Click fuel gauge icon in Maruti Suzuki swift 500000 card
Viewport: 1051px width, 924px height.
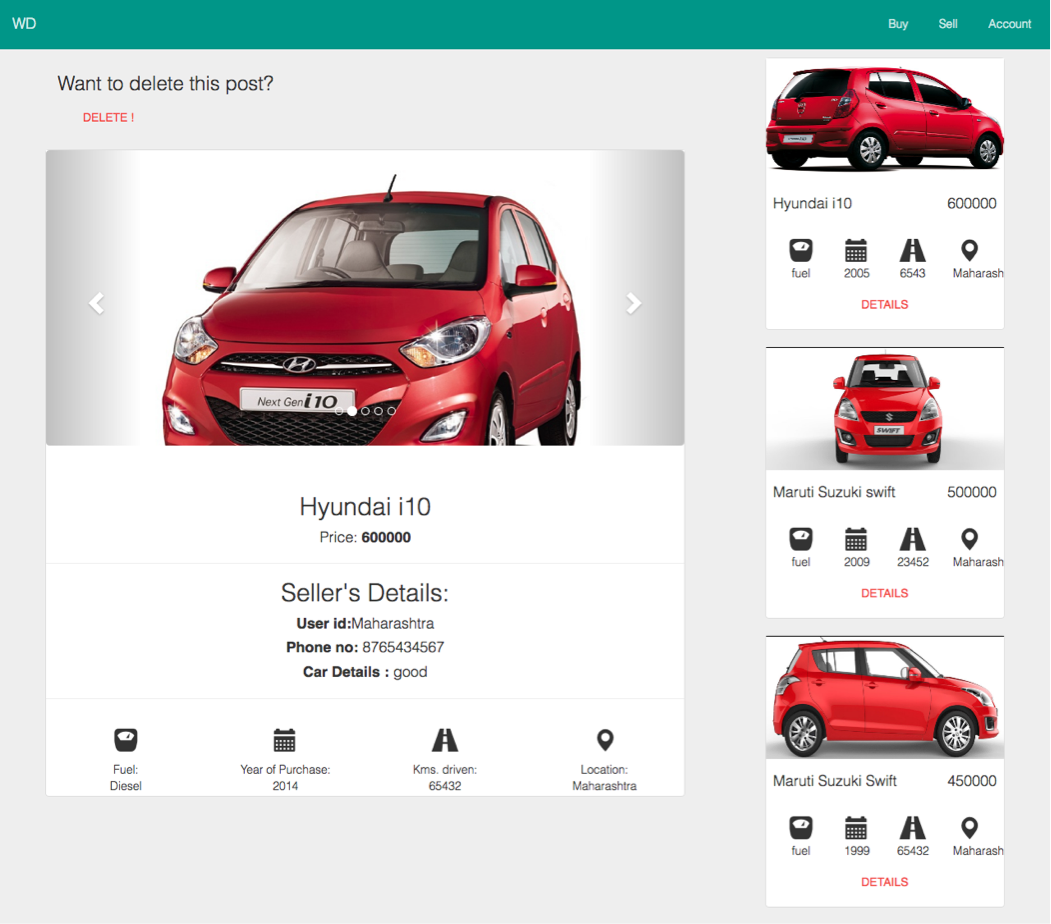click(x=801, y=539)
